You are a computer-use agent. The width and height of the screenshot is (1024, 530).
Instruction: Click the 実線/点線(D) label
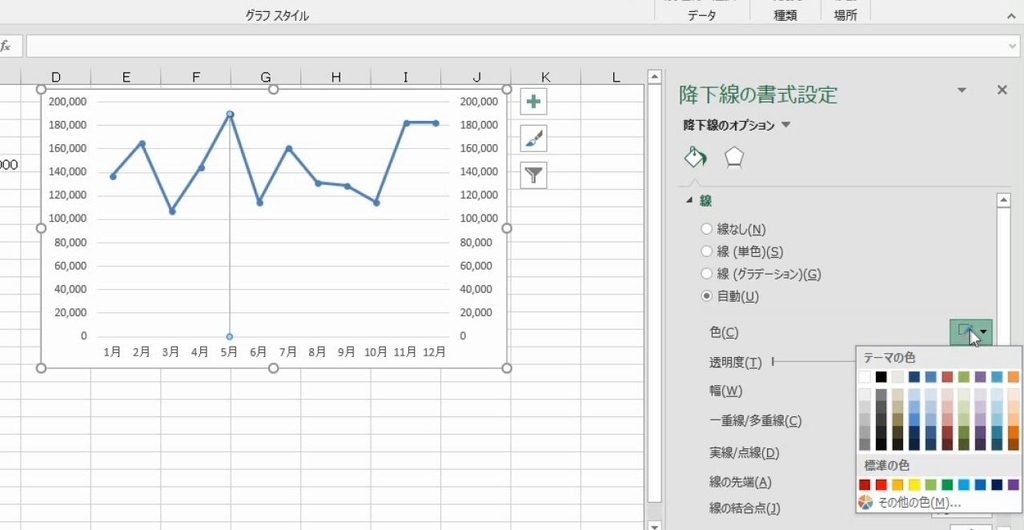click(x=744, y=452)
